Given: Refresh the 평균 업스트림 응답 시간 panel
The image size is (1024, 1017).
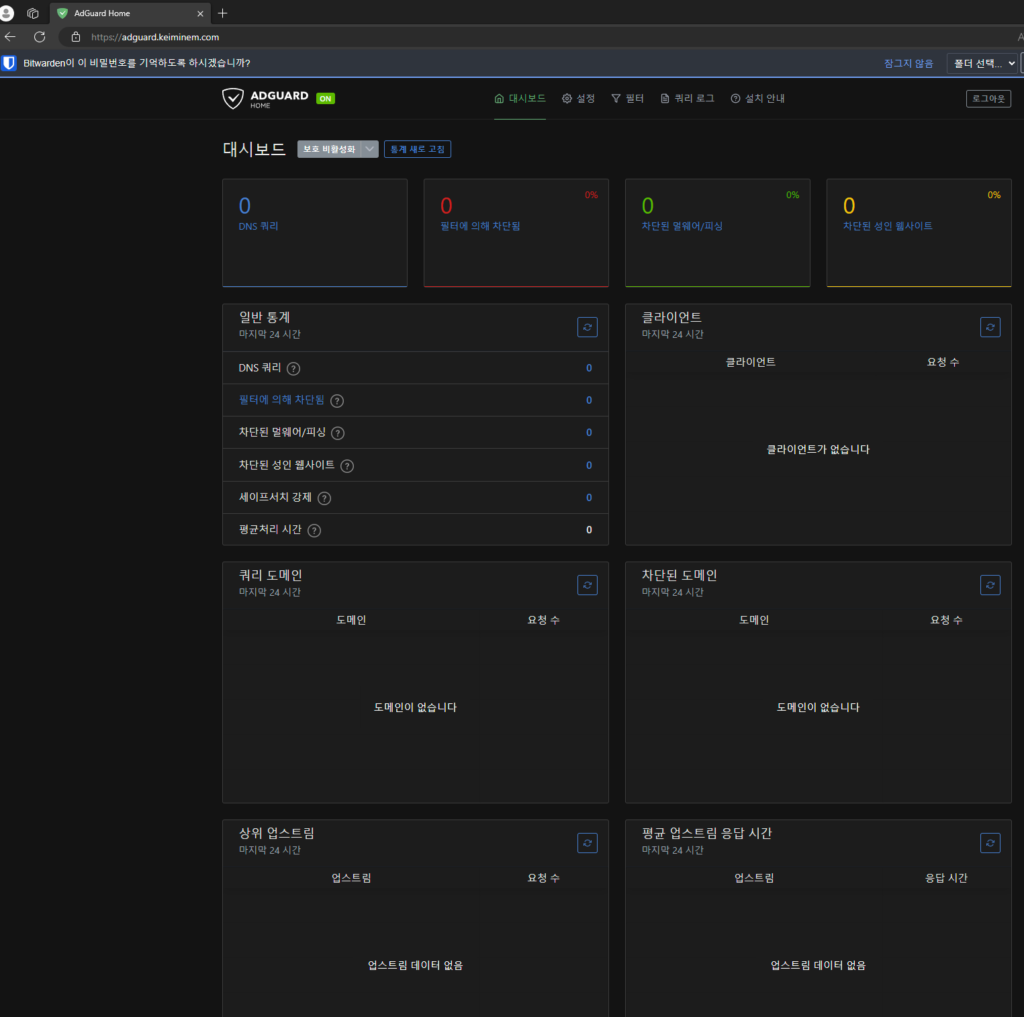Looking at the screenshot, I should click(990, 843).
